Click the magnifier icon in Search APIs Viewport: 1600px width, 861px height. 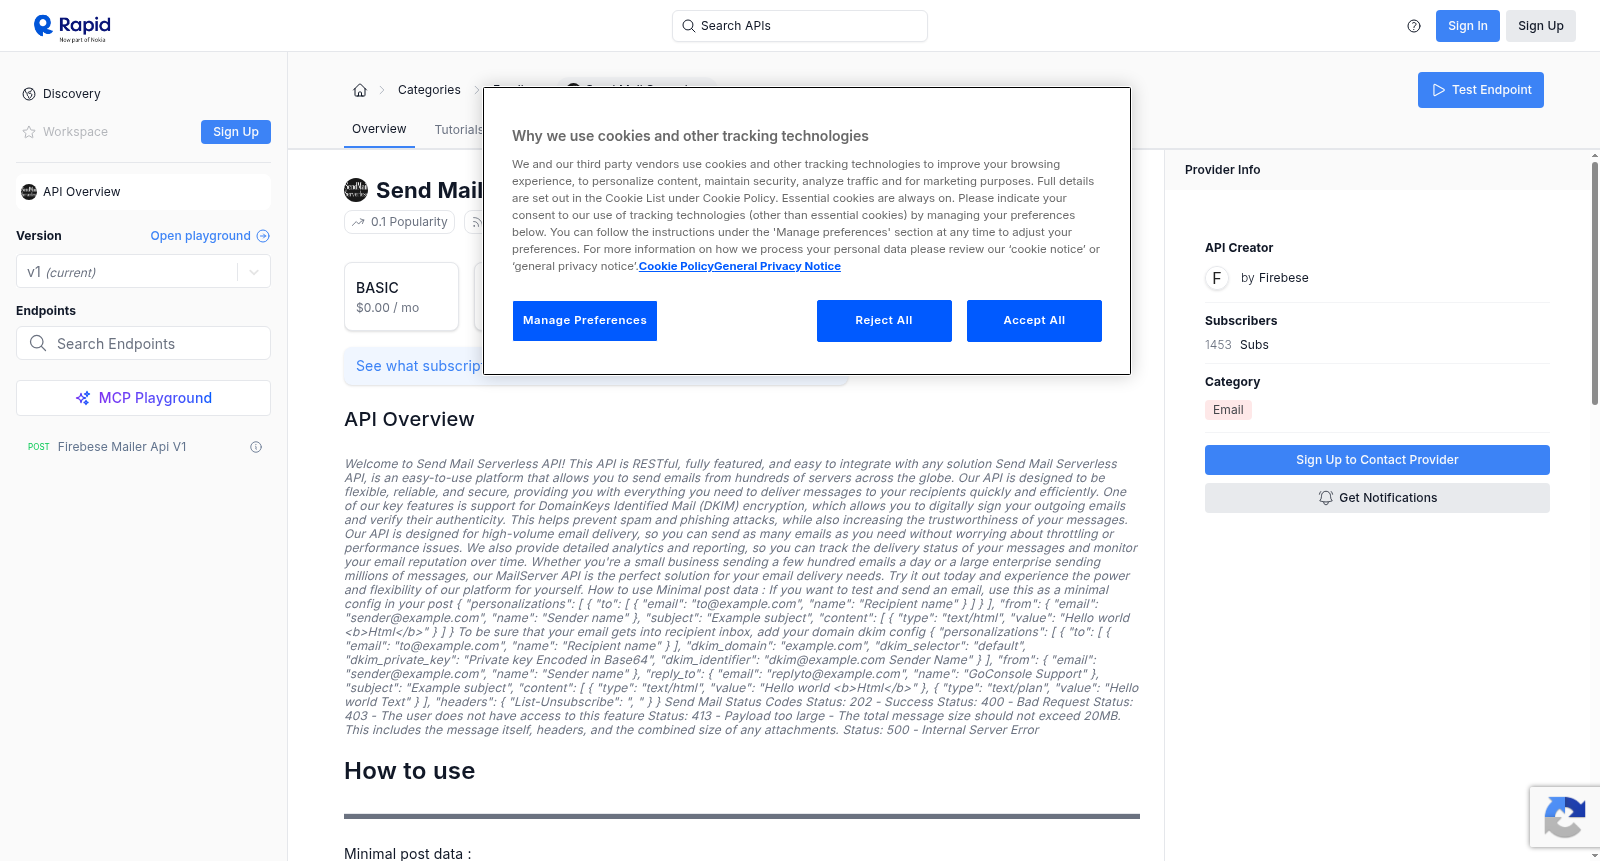(x=689, y=26)
